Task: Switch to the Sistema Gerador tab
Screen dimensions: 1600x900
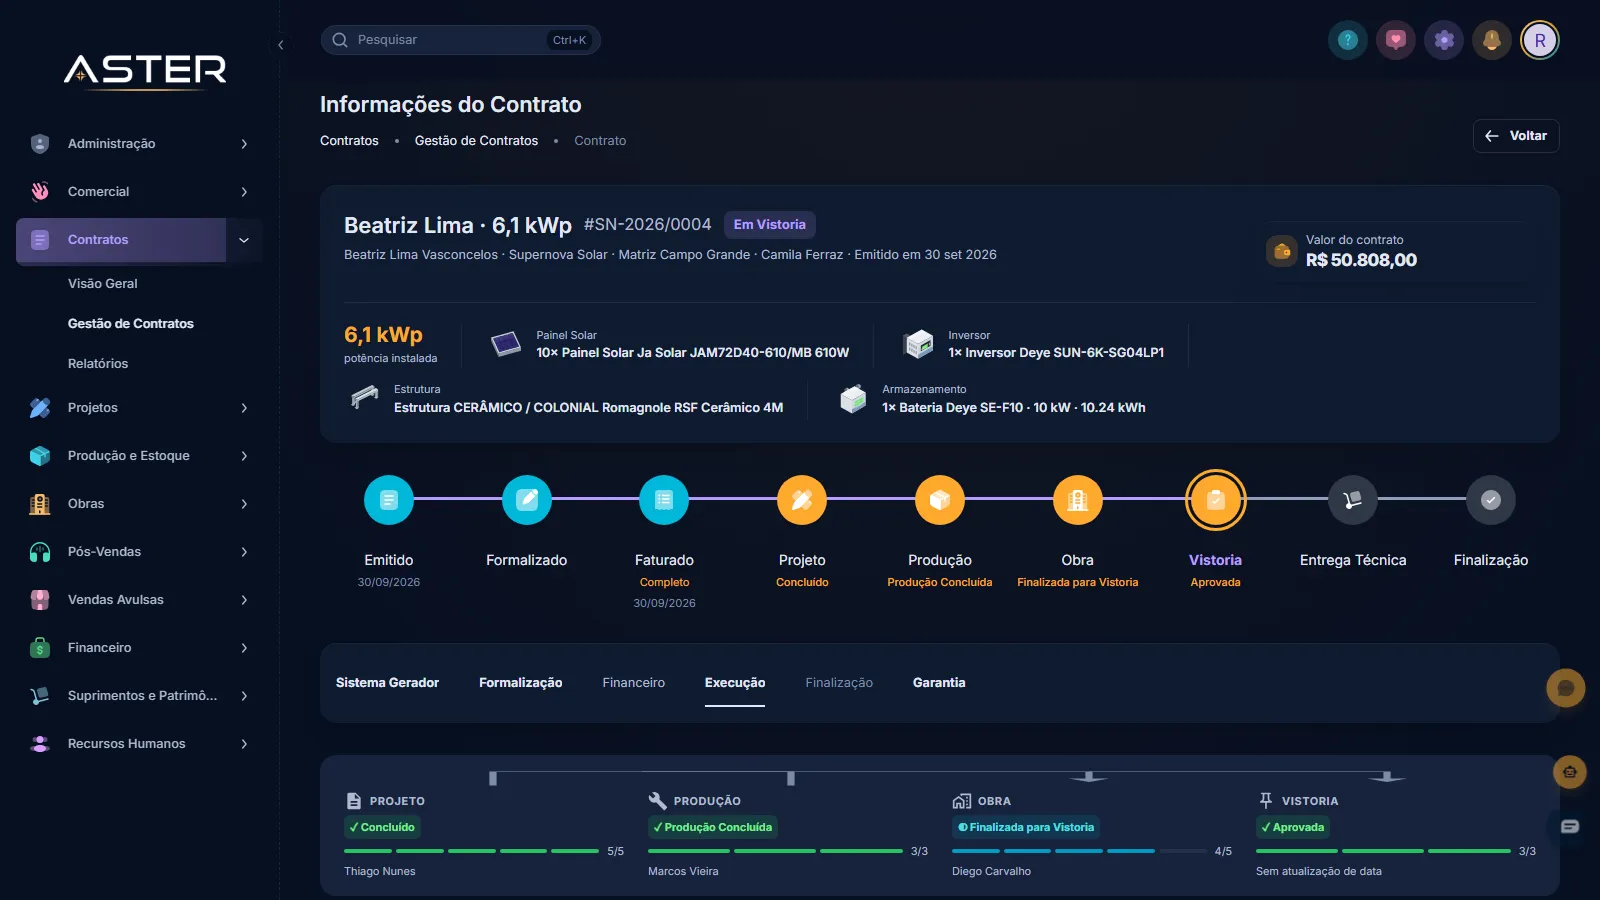Action: click(x=387, y=683)
